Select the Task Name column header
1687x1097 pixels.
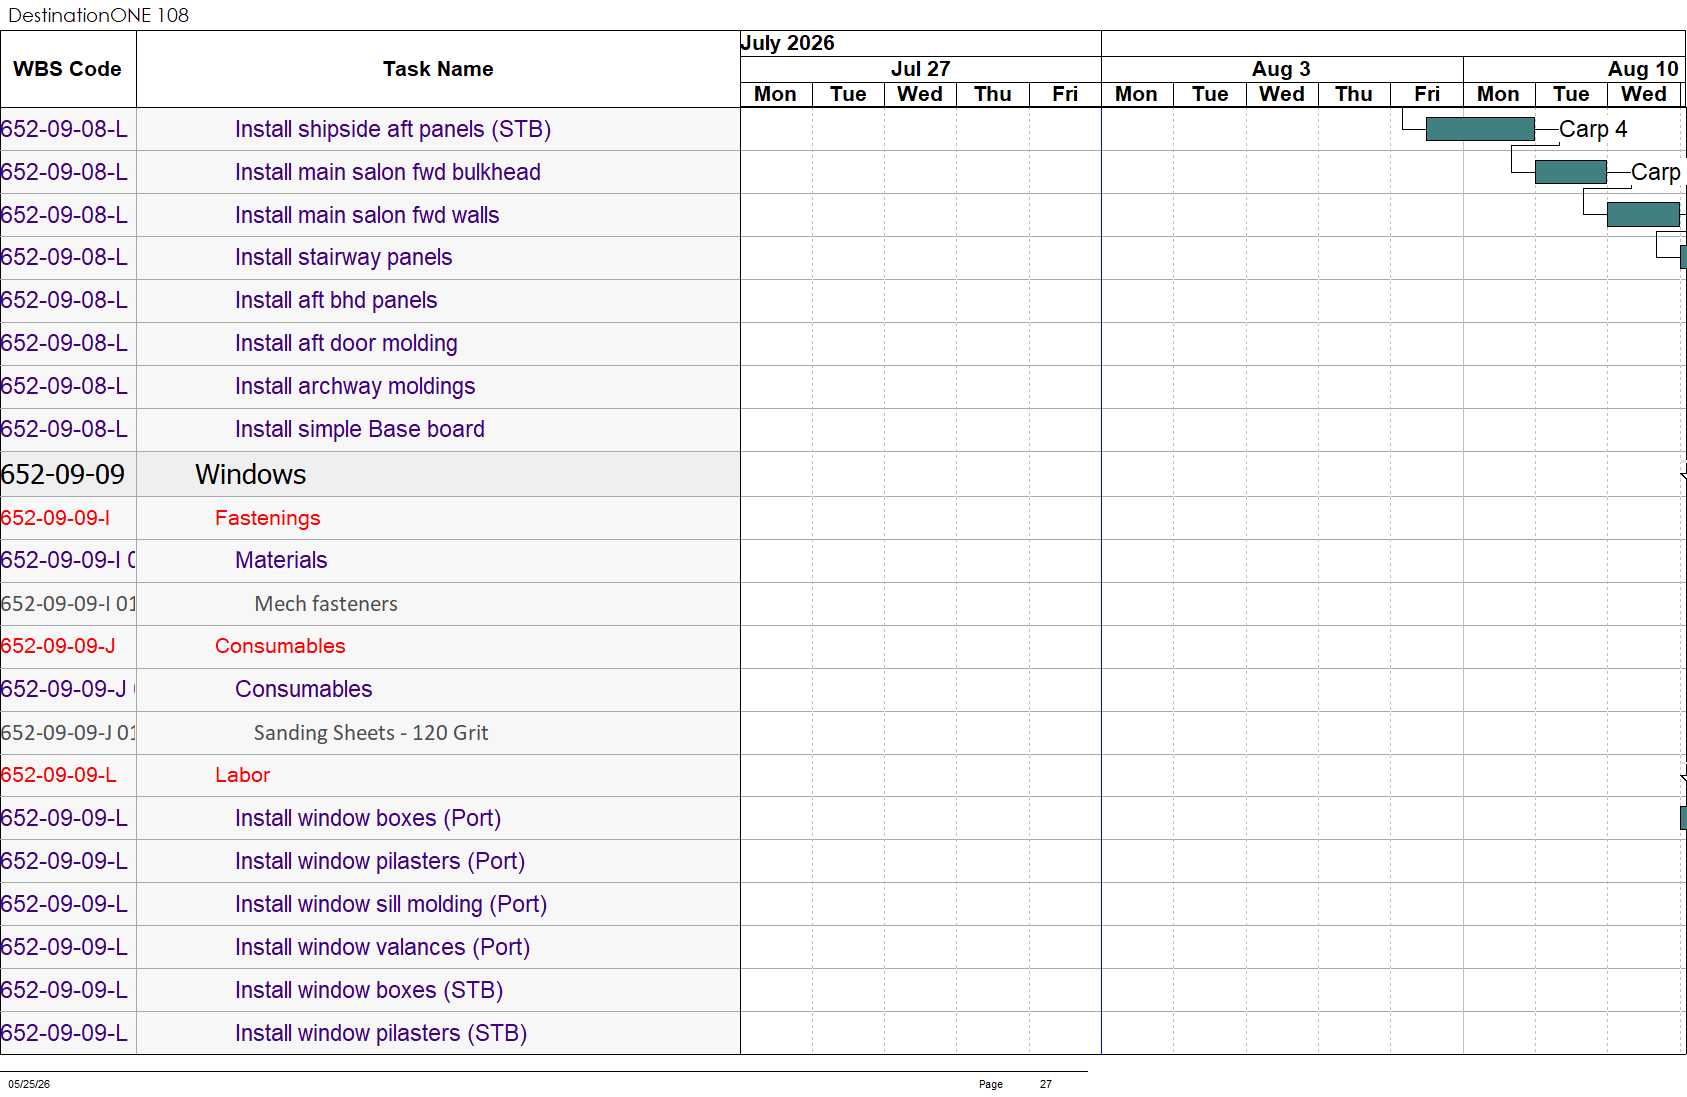(x=438, y=69)
